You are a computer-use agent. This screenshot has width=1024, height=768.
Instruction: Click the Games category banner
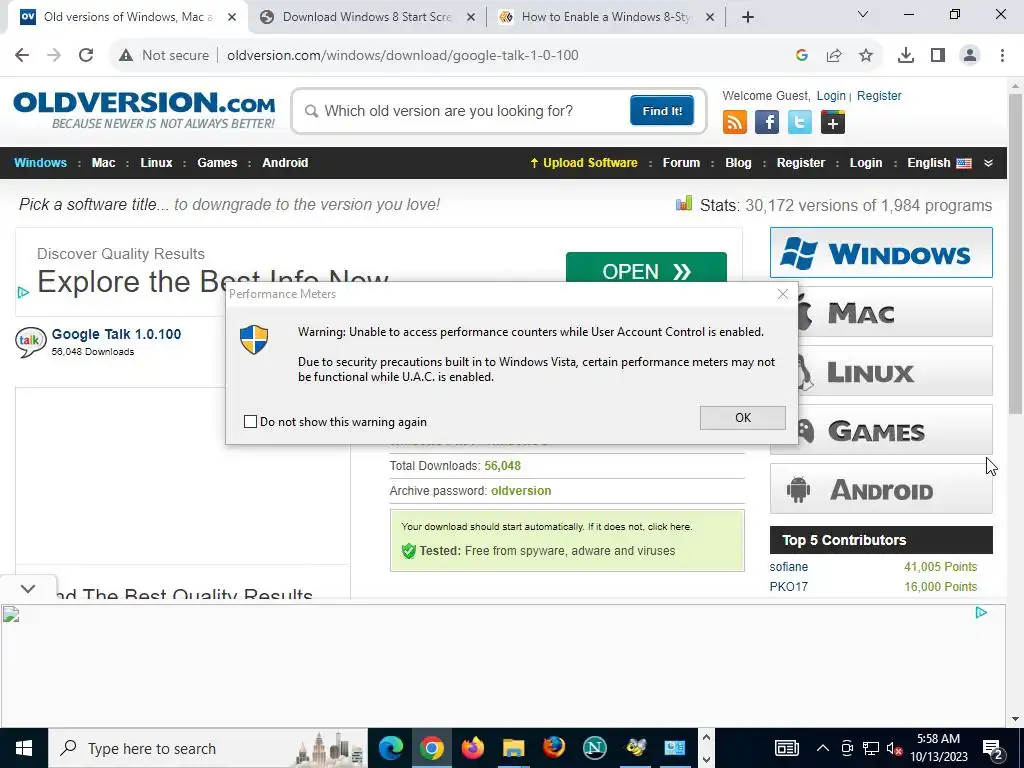(x=895, y=431)
